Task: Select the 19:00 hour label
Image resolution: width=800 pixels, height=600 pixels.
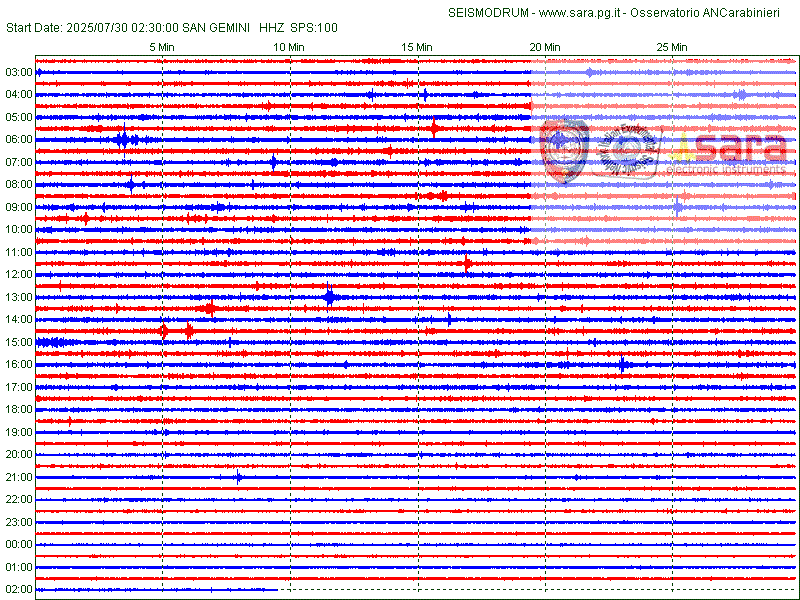Action: pyautogui.click(x=19, y=432)
